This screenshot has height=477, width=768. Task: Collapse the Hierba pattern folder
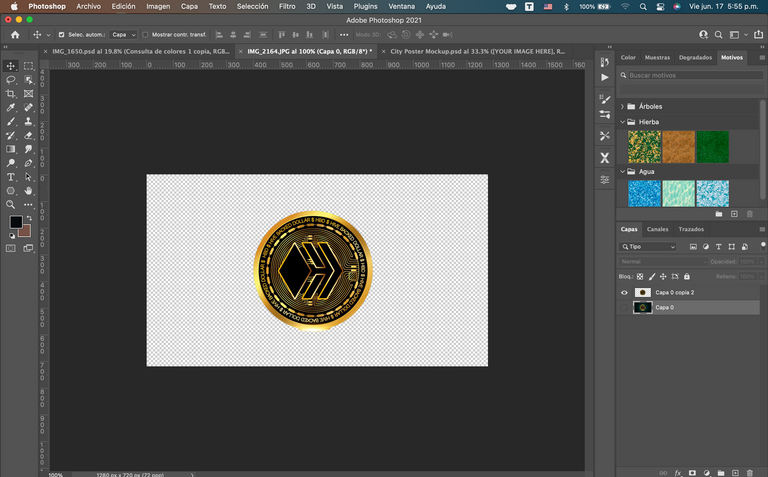[623, 122]
